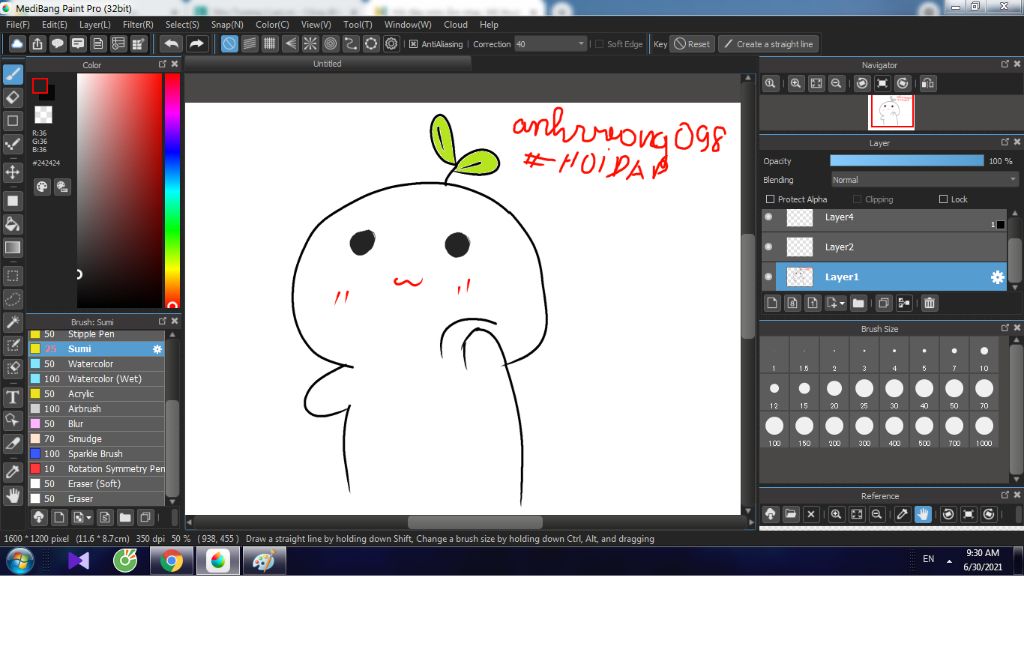Screen dimensions: 1024x661
Task: Click the foreground color swatch
Action: (40, 86)
